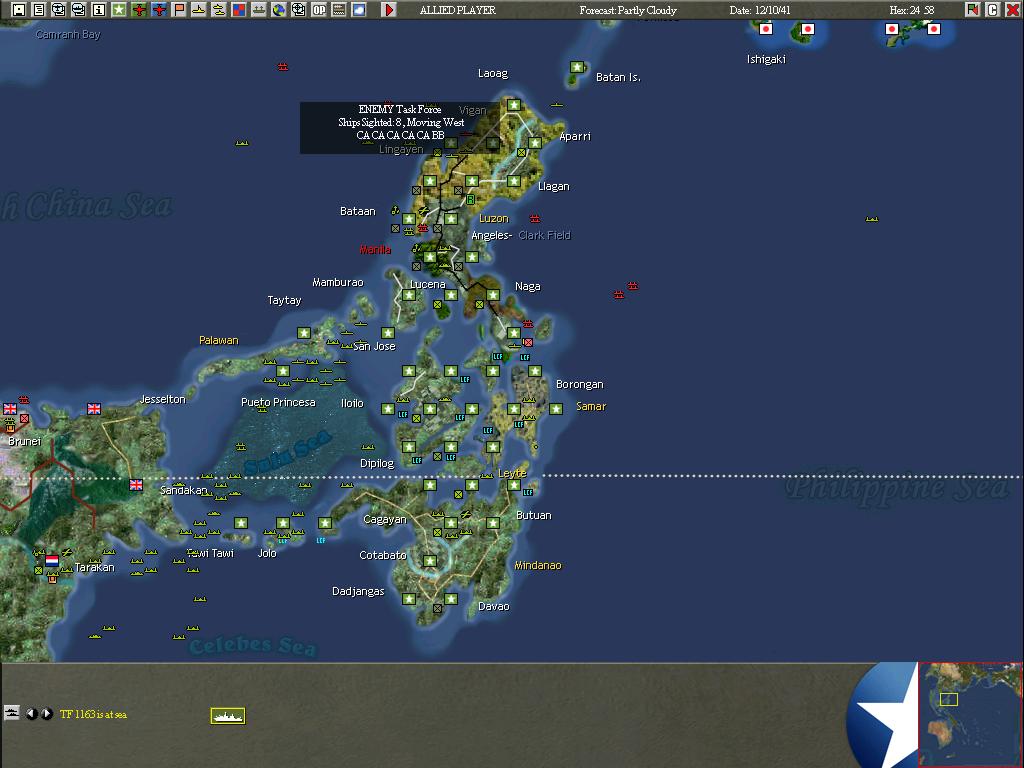Click the Puerto Princesa label
Screen dimensions: 1024x768
[x=278, y=402]
